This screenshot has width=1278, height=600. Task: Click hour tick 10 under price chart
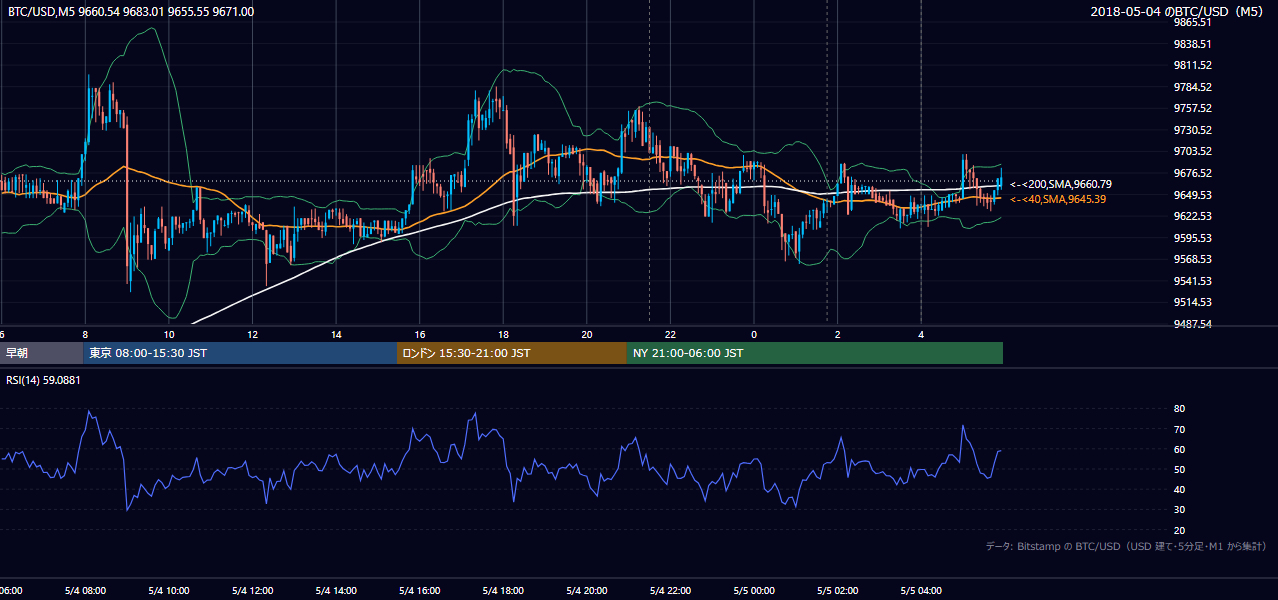[169, 335]
